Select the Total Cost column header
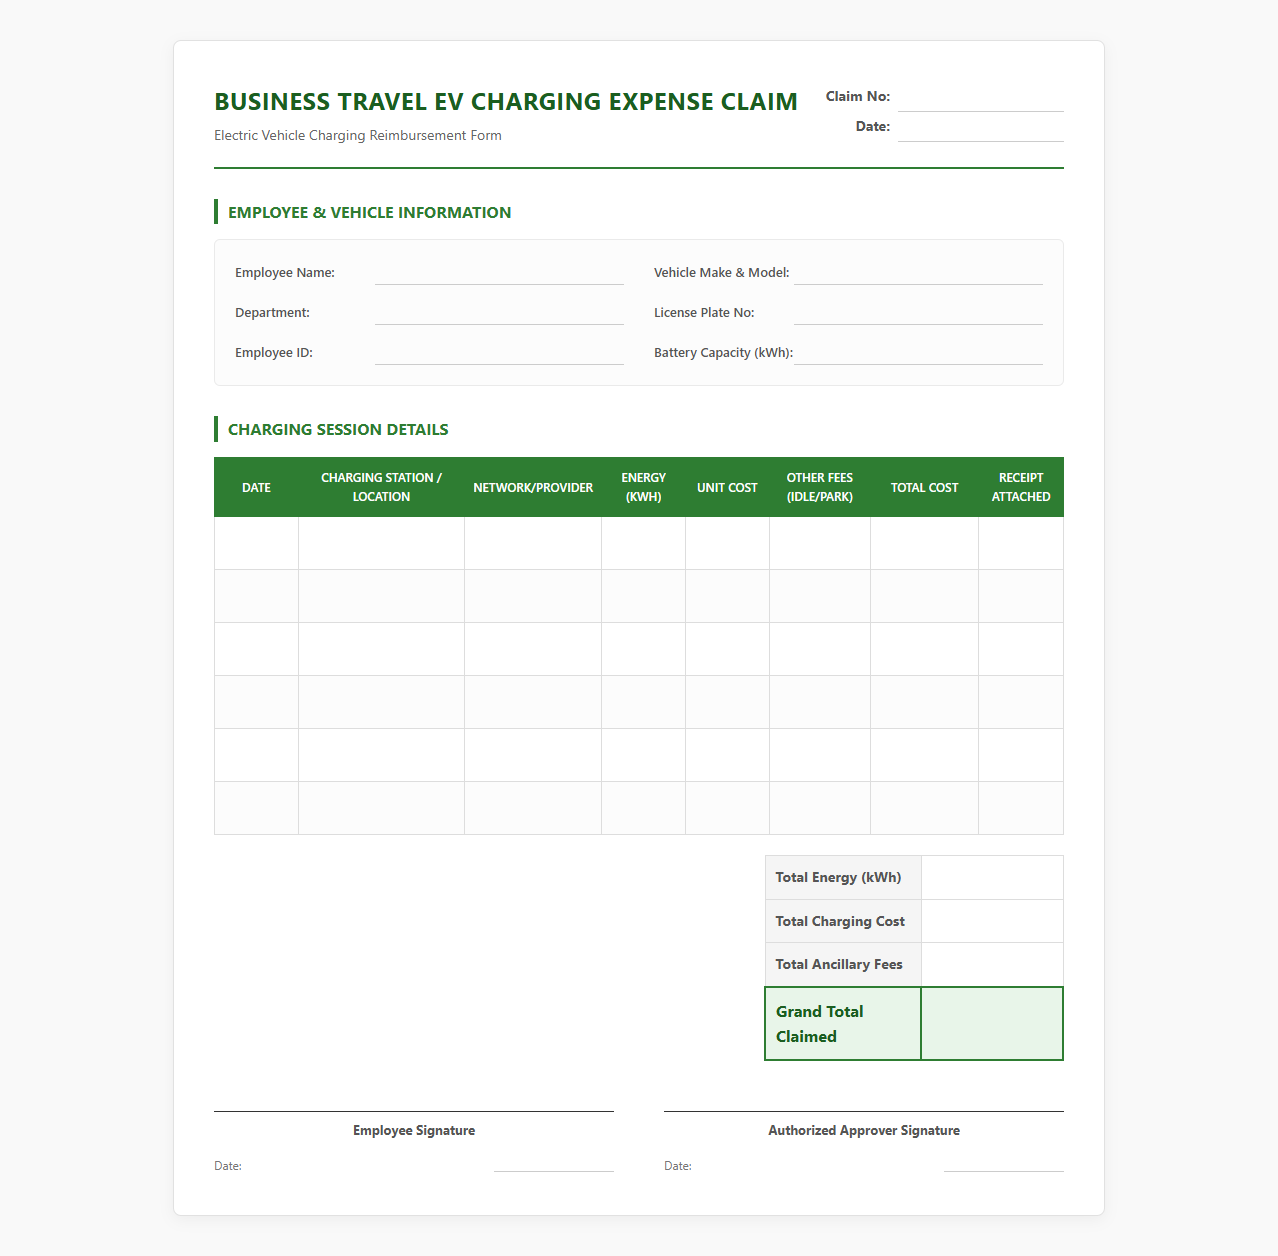The width and height of the screenshot is (1278, 1256). click(924, 487)
